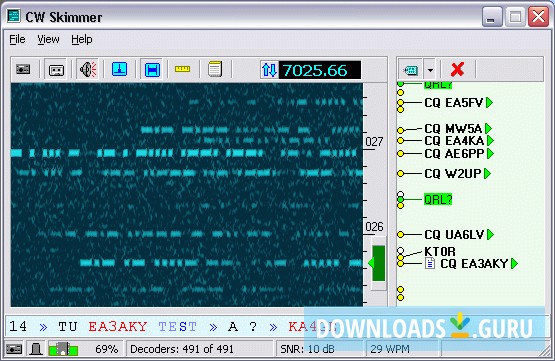Click the green buffer level indicator in status bar
The width and height of the screenshot is (555, 361).
(x=63, y=349)
